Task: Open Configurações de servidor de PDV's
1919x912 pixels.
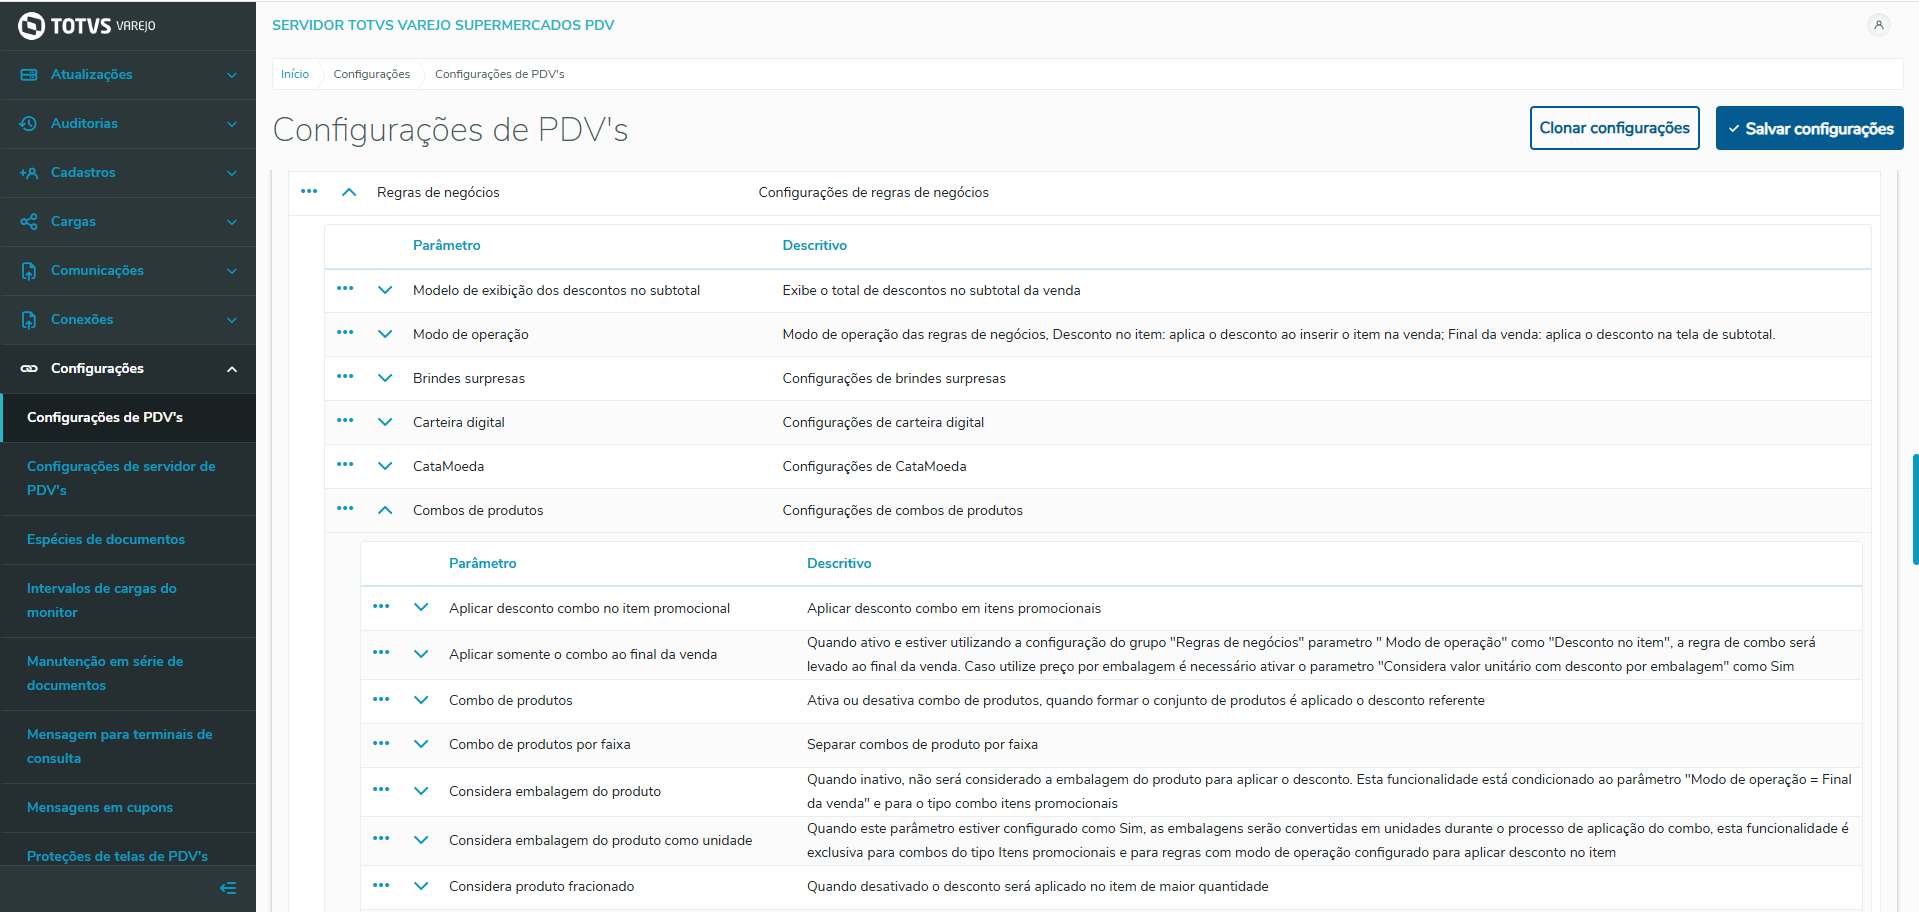Action: point(128,479)
